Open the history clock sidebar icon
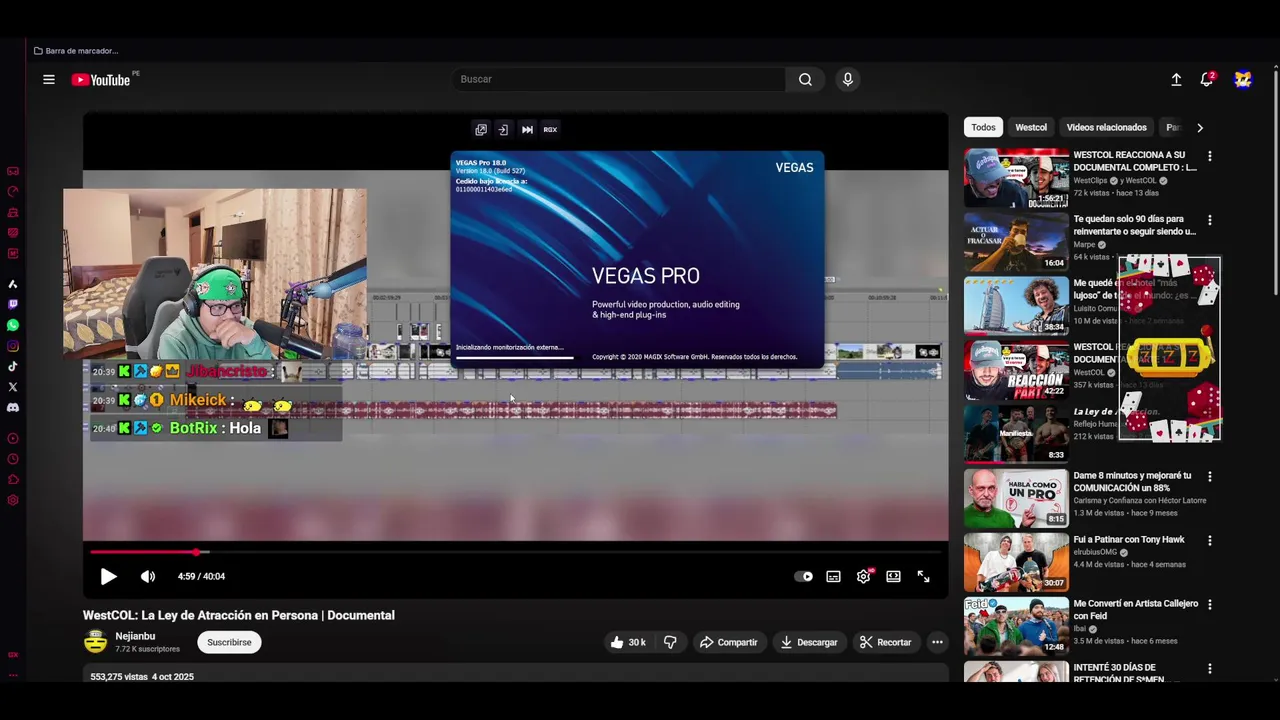This screenshot has height=720, width=1280. click(x=13, y=459)
